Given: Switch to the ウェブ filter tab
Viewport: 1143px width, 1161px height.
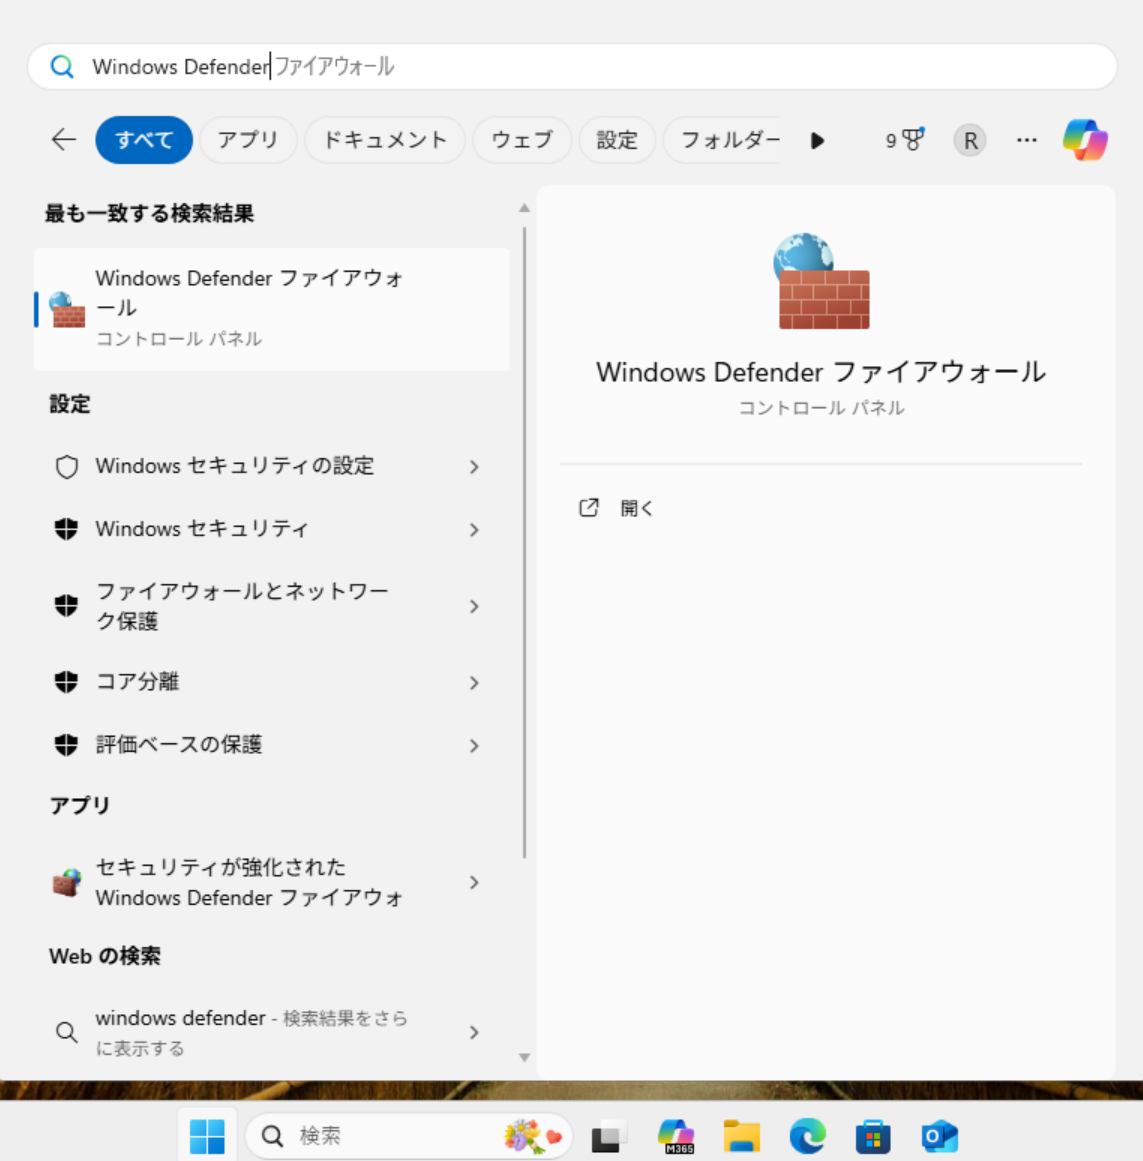Looking at the screenshot, I should 521,140.
